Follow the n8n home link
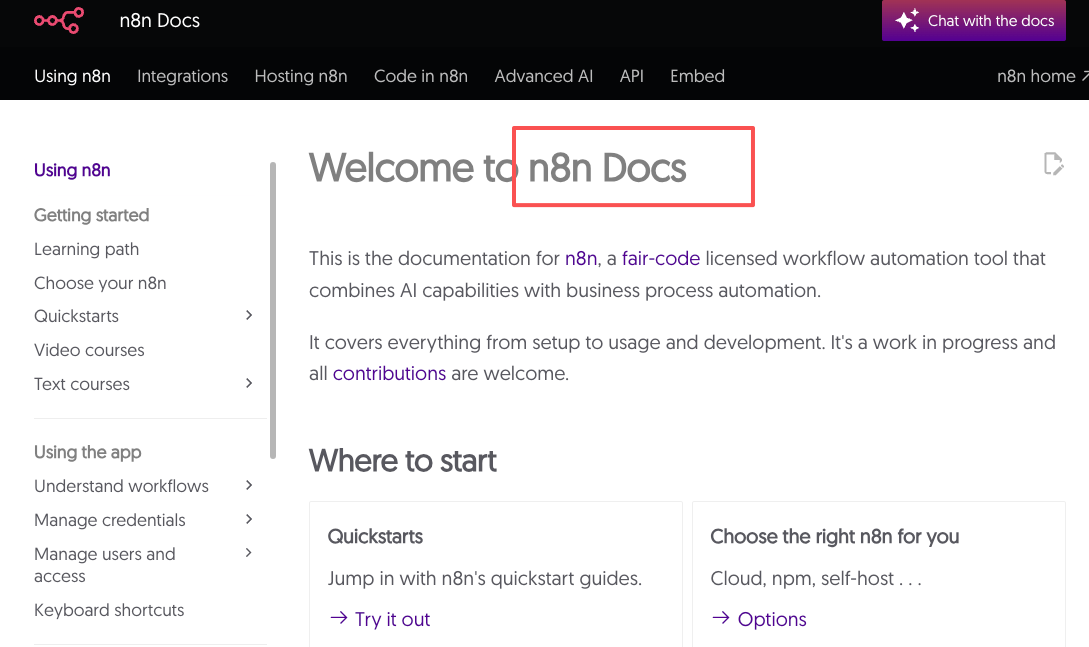The image size is (1089, 647). click(1042, 76)
